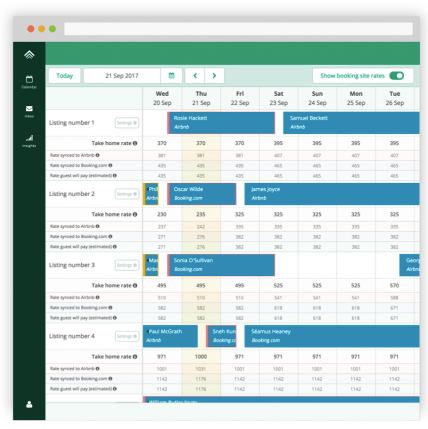Click Listing 2 take home rate 235 on Thu

(x=201, y=214)
